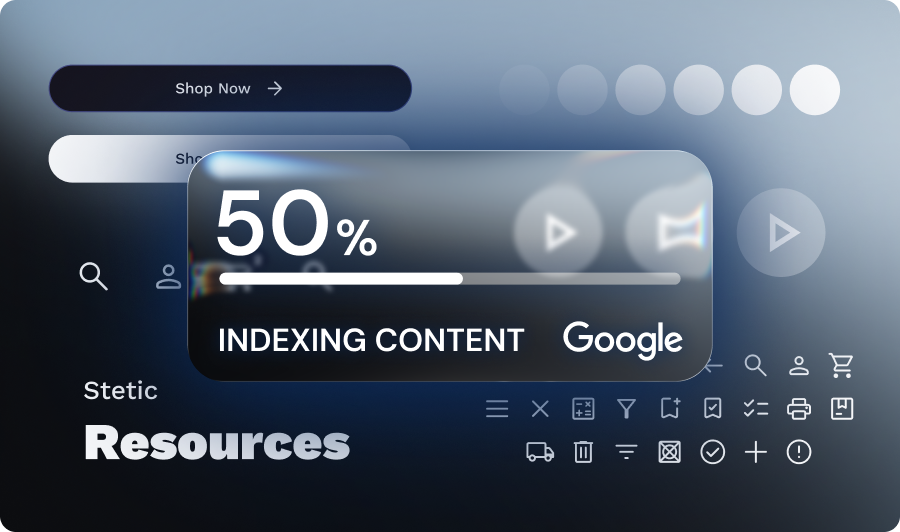The height and width of the screenshot is (532, 900).
Task: Open the hamburger menu icon
Action: tap(497, 409)
